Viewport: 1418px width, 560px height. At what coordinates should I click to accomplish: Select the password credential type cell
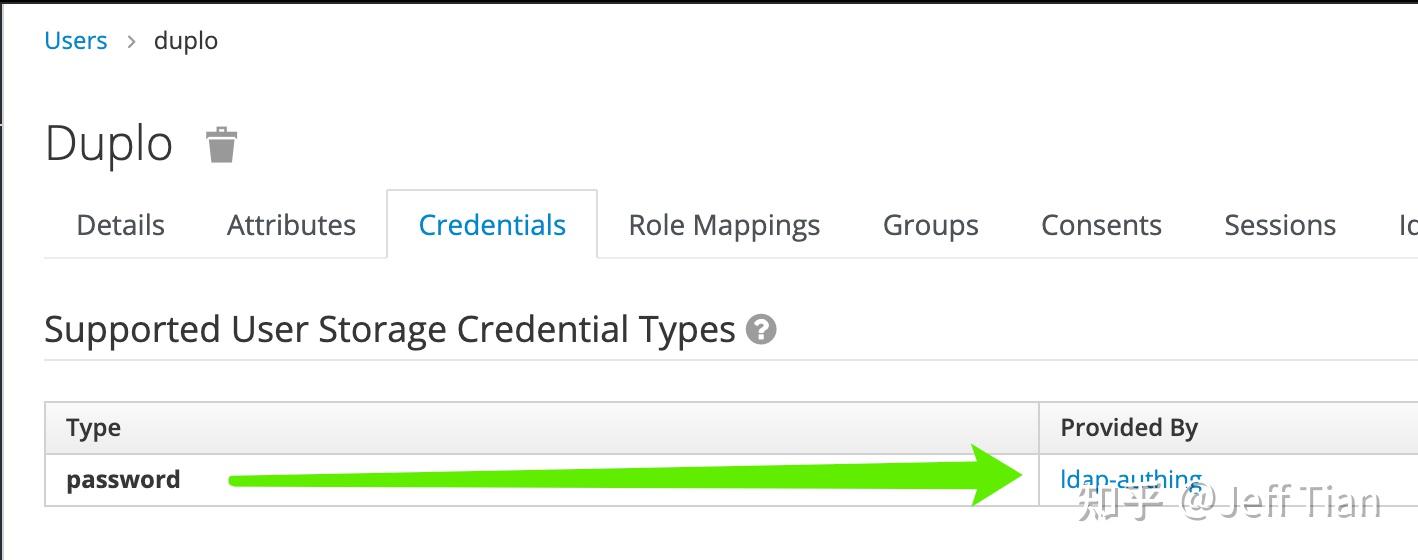click(x=123, y=480)
